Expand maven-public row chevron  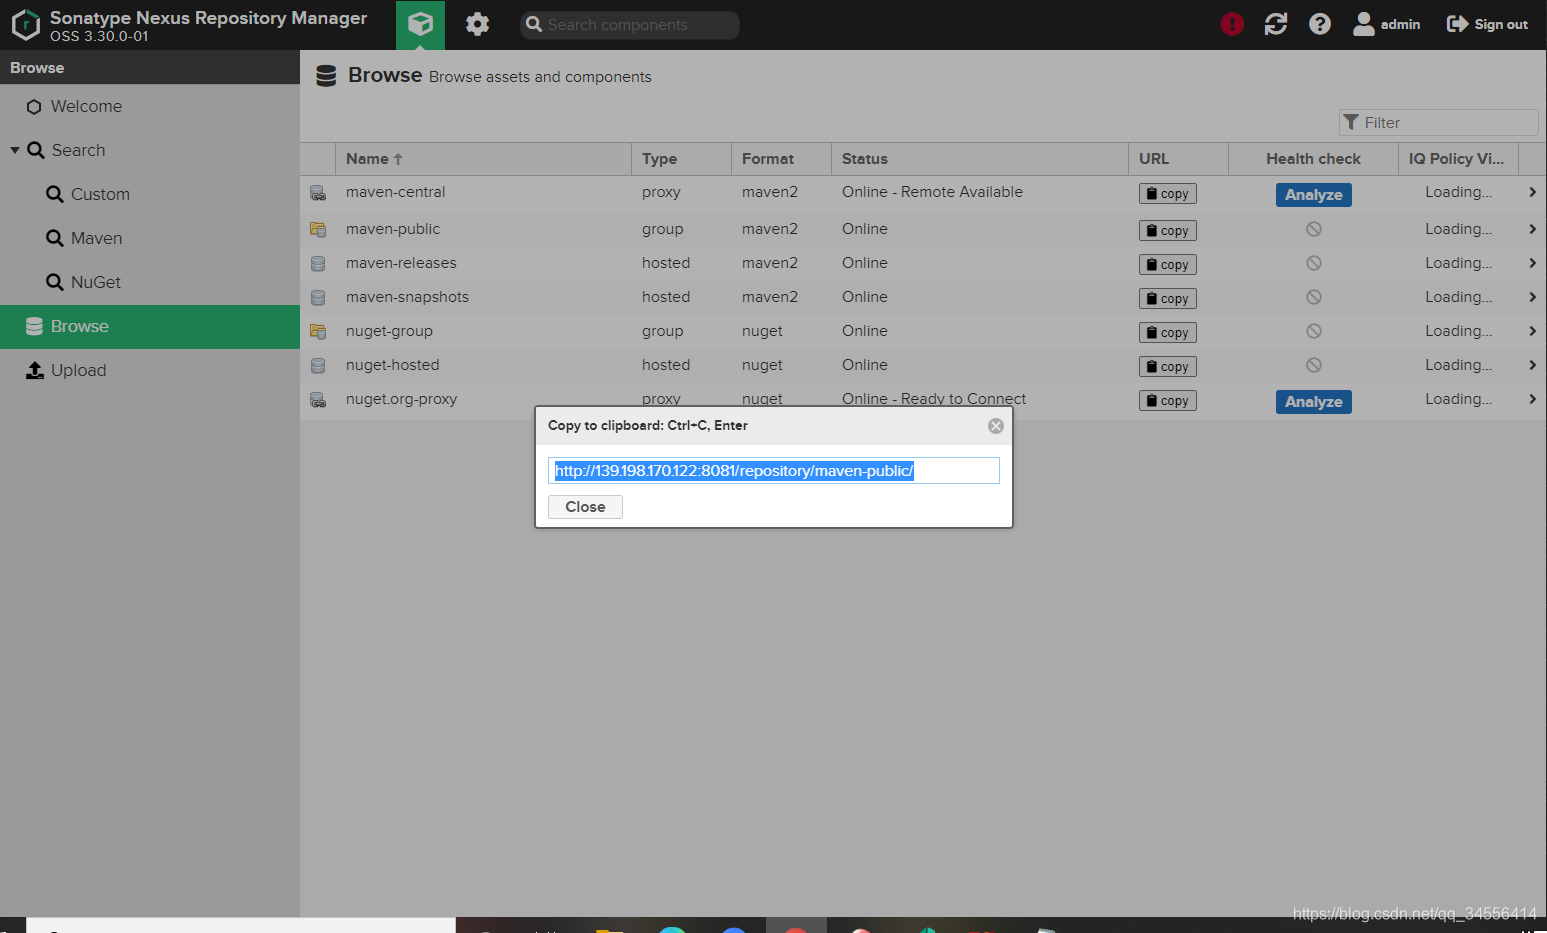(1532, 229)
